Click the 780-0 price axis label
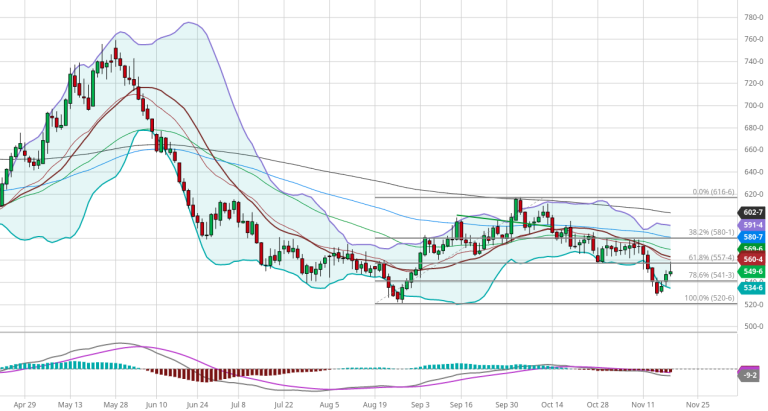 click(x=754, y=17)
